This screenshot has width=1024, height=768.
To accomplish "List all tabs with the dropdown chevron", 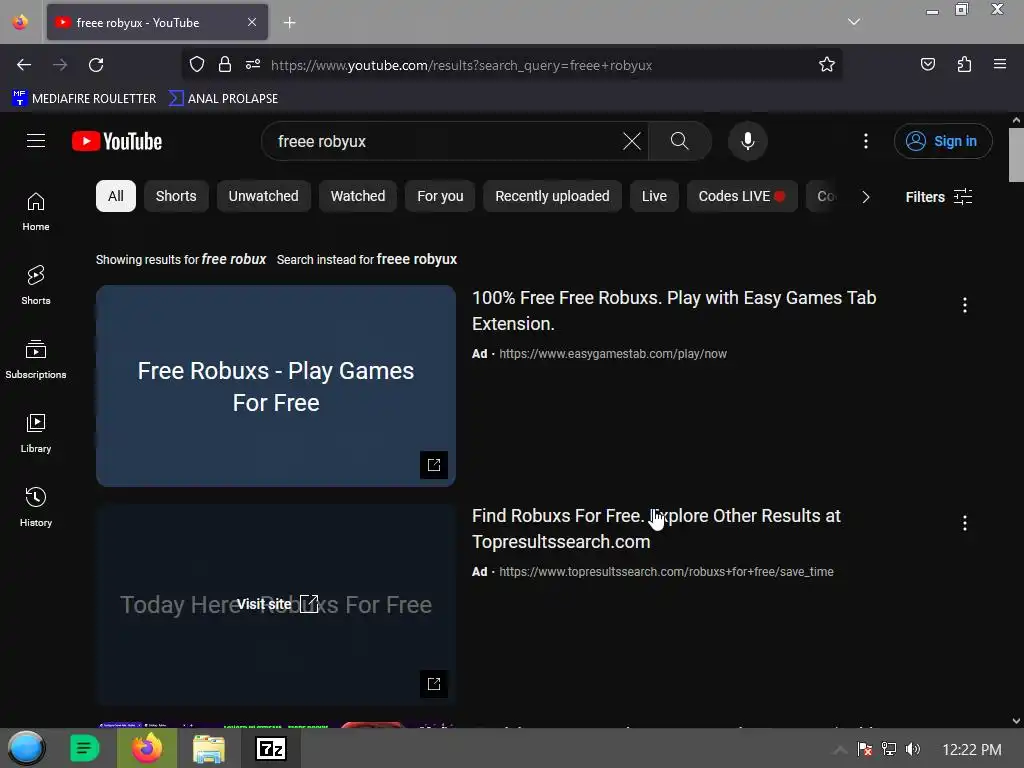I will pyautogui.click(x=854, y=22).
